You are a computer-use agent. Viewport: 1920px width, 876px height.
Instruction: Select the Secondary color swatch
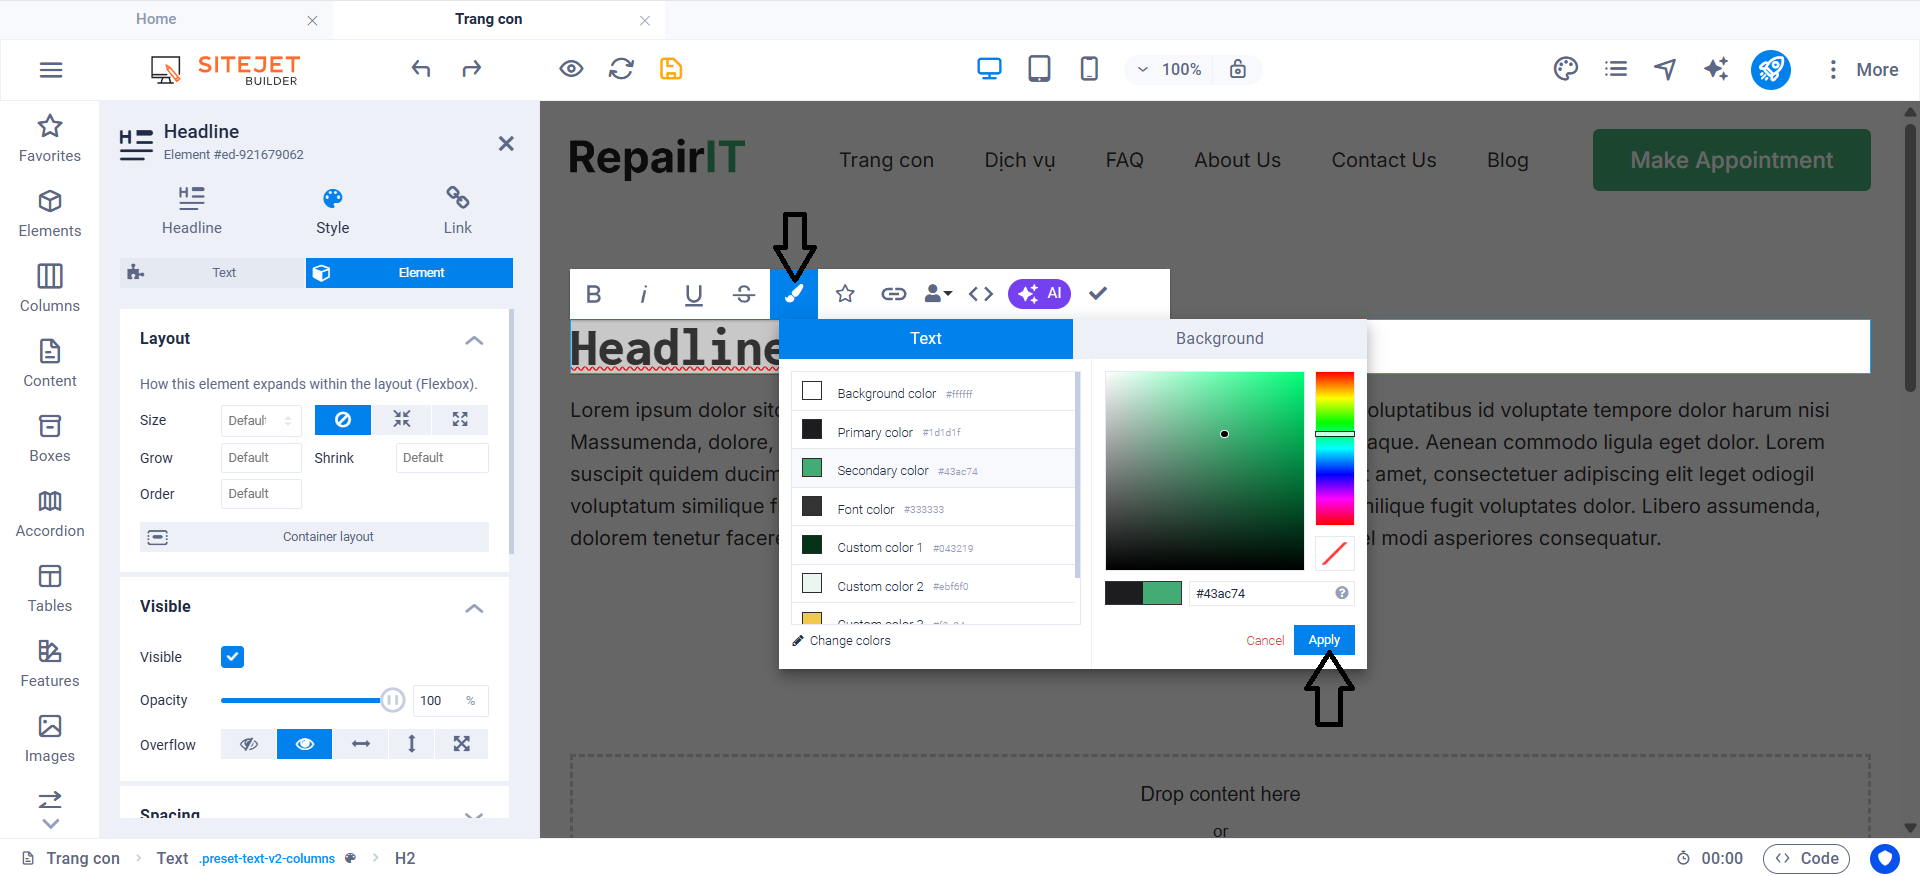tap(812, 469)
